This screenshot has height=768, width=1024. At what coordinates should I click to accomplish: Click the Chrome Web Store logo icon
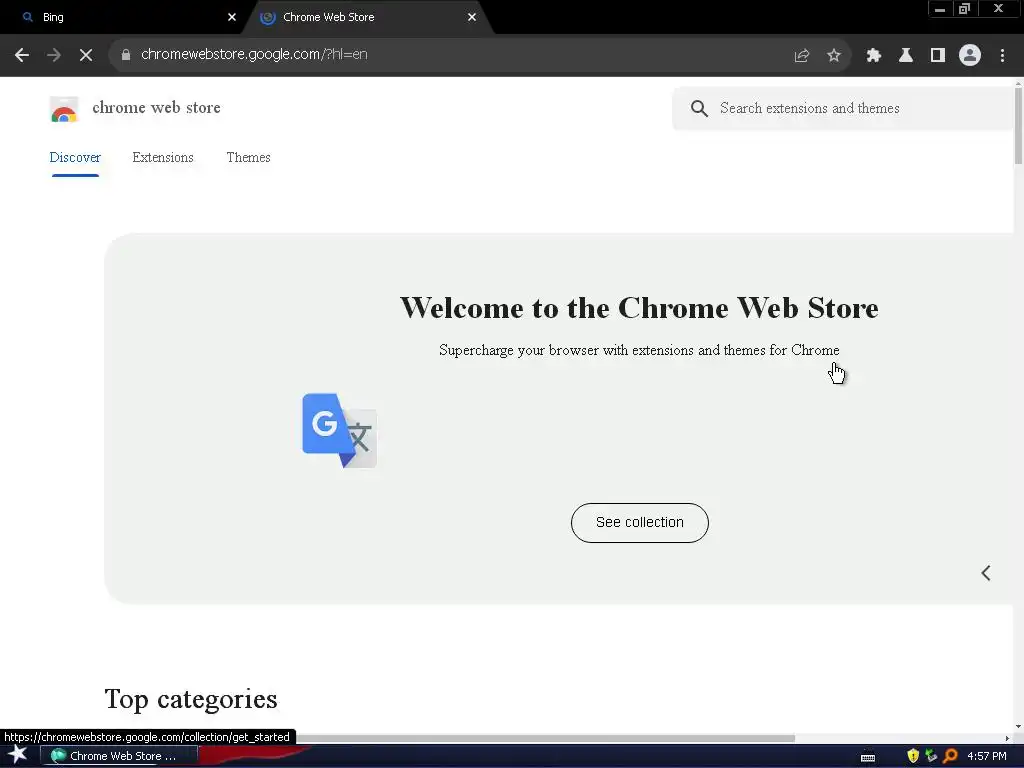point(64,109)
